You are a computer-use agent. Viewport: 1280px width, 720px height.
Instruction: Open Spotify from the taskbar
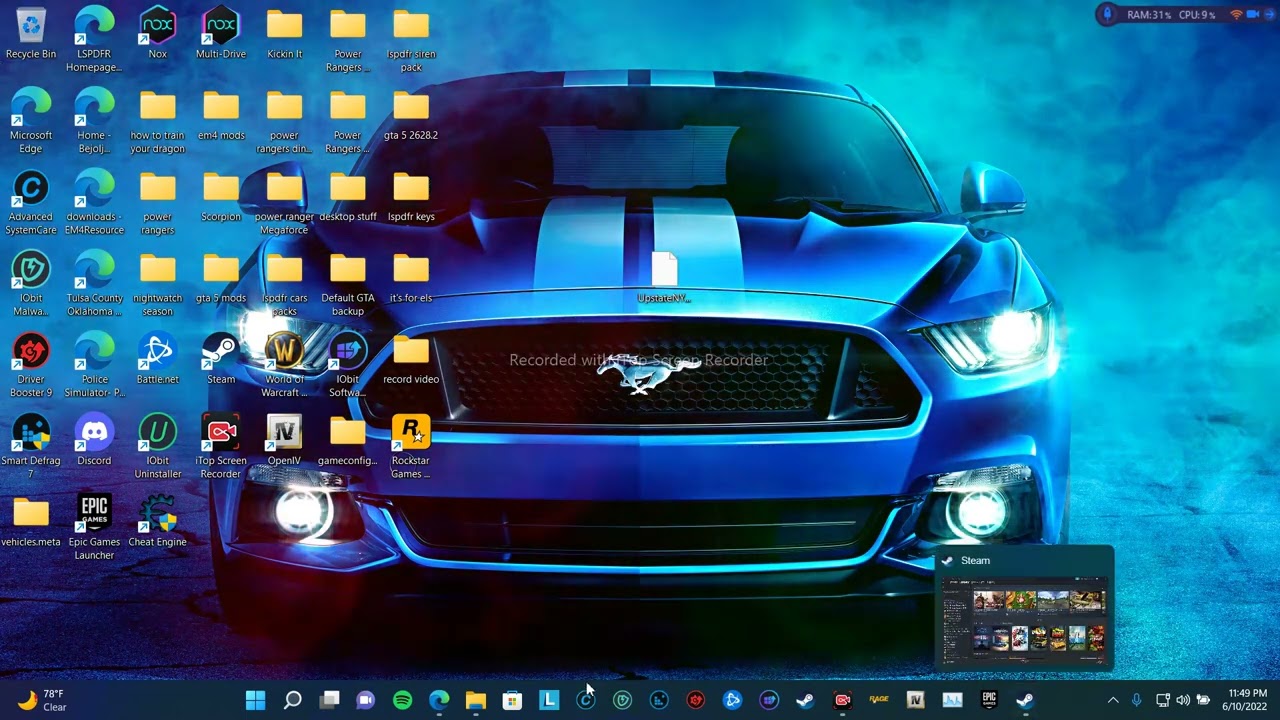(403, 700)
